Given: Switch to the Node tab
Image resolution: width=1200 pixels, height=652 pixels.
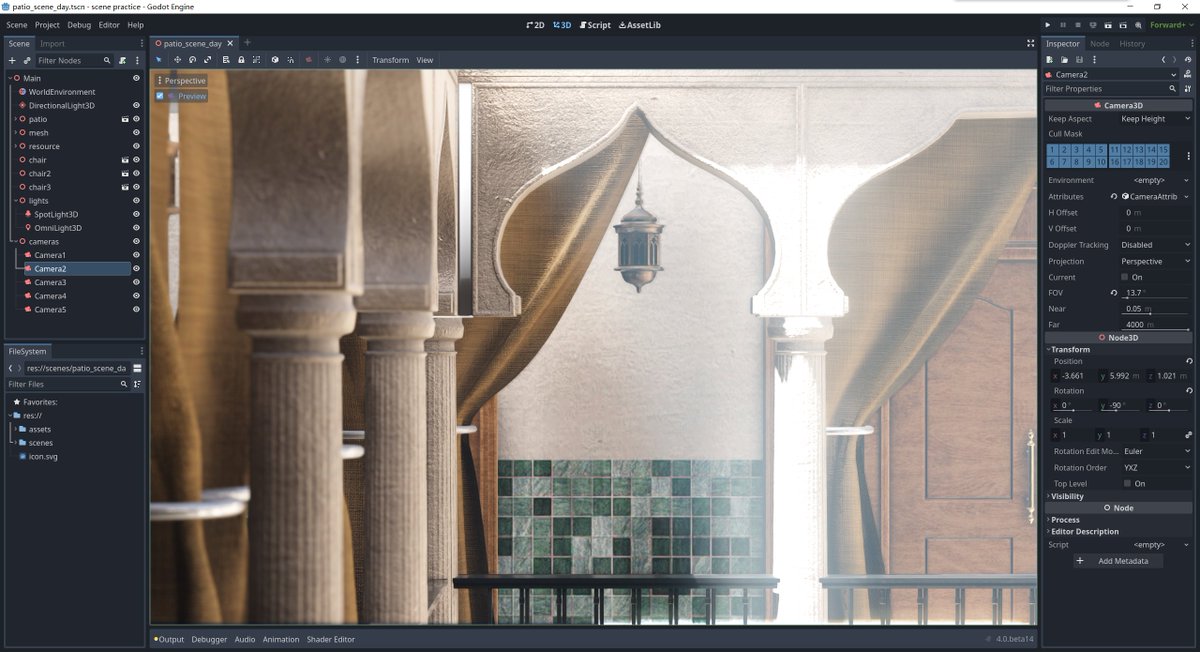Looking at the screenshot, I should point(1099,44).
